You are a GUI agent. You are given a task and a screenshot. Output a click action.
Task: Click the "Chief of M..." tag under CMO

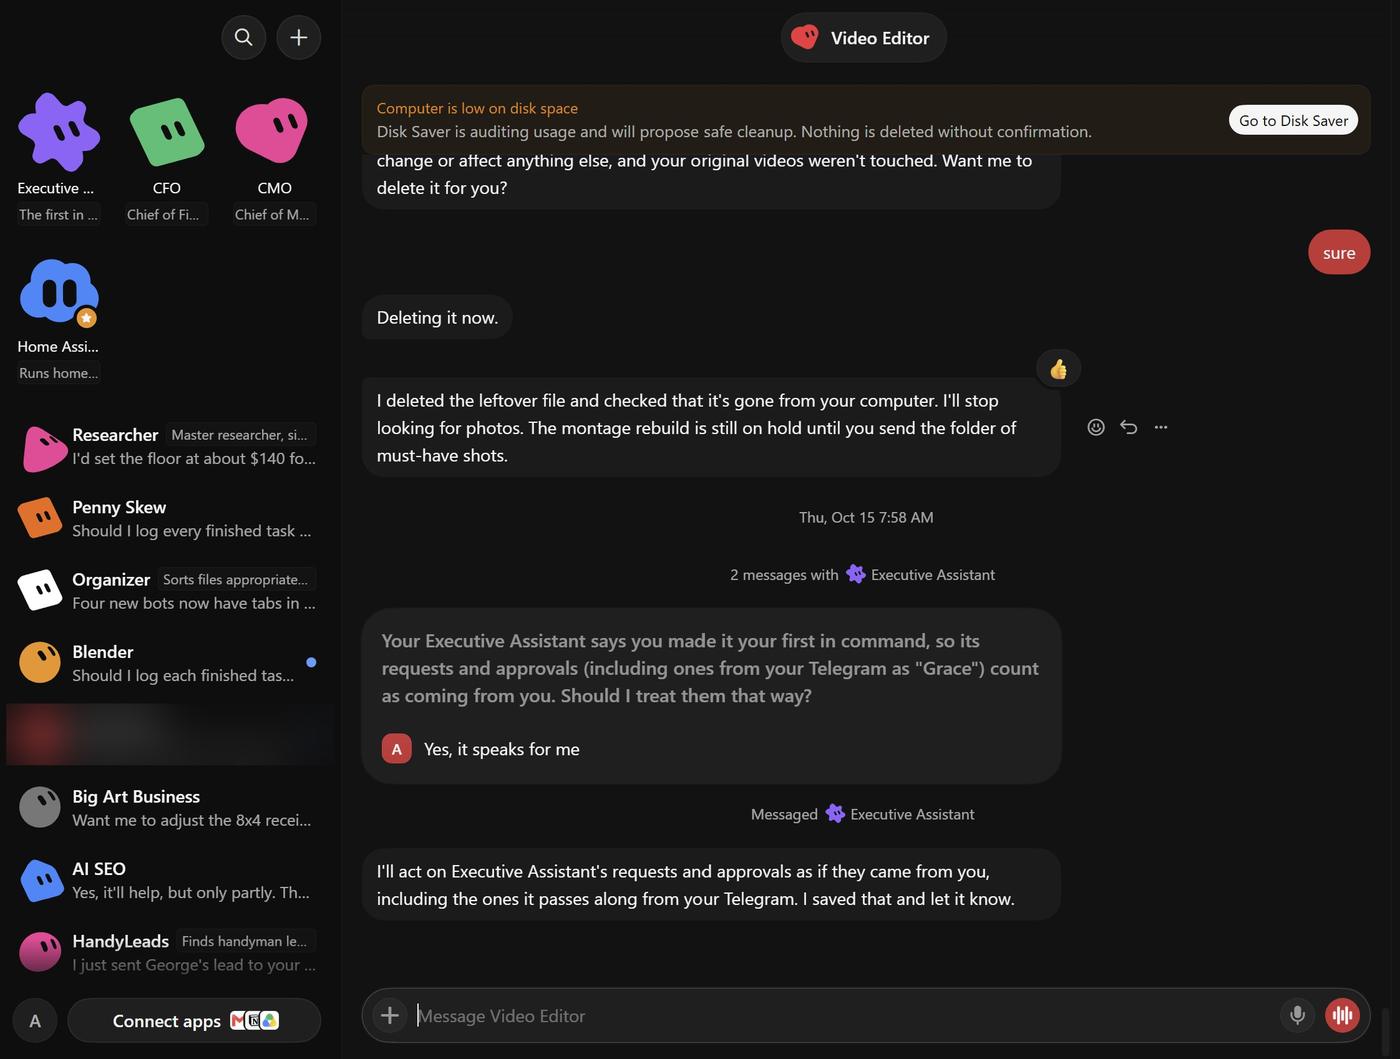tap(272, 214)
